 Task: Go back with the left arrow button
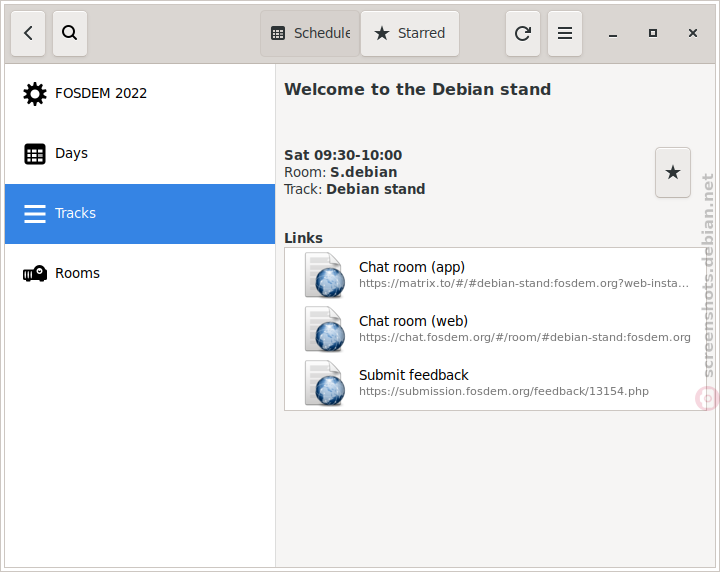point(28,34)
